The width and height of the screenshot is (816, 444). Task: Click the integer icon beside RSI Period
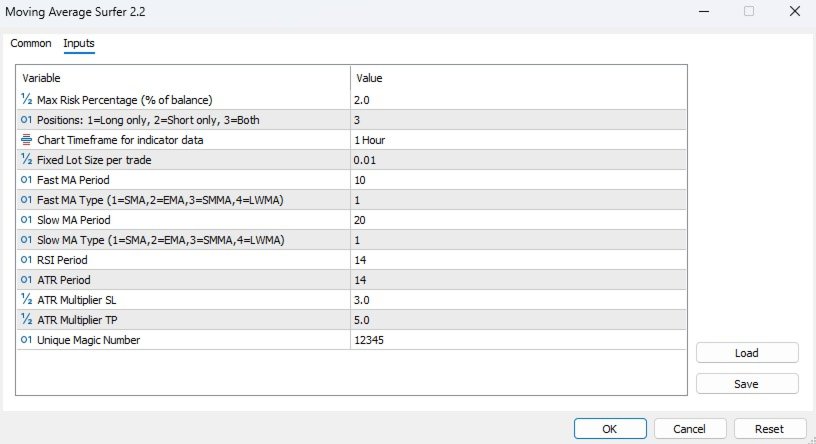26,260
